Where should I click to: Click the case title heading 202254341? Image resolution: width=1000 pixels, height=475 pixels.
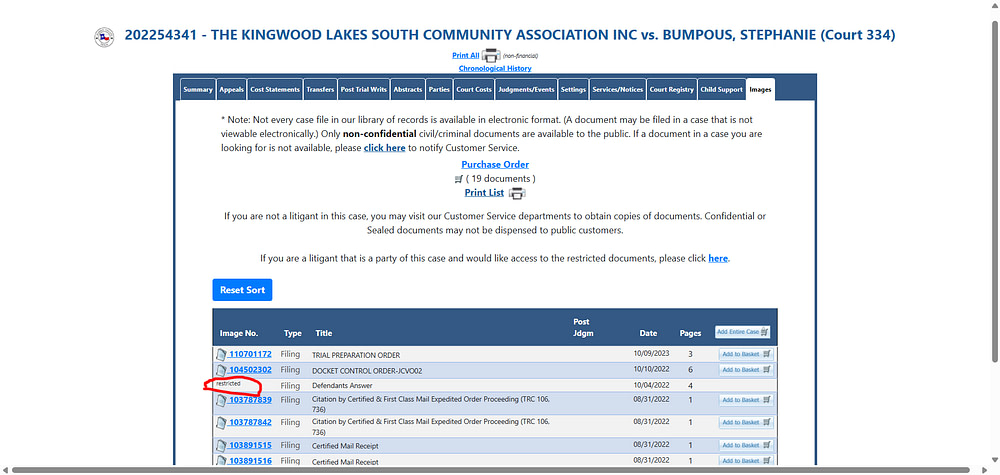[510, 35]
